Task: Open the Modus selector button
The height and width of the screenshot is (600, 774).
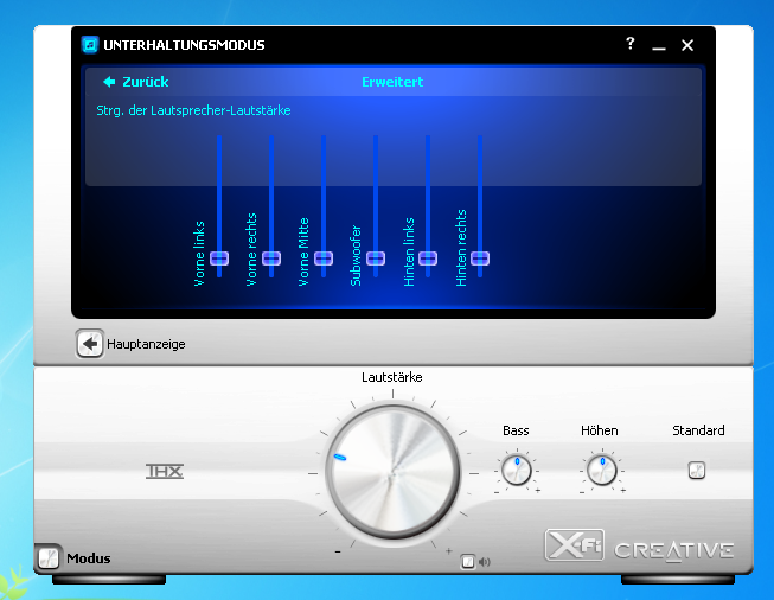Action: click(48, 558)
